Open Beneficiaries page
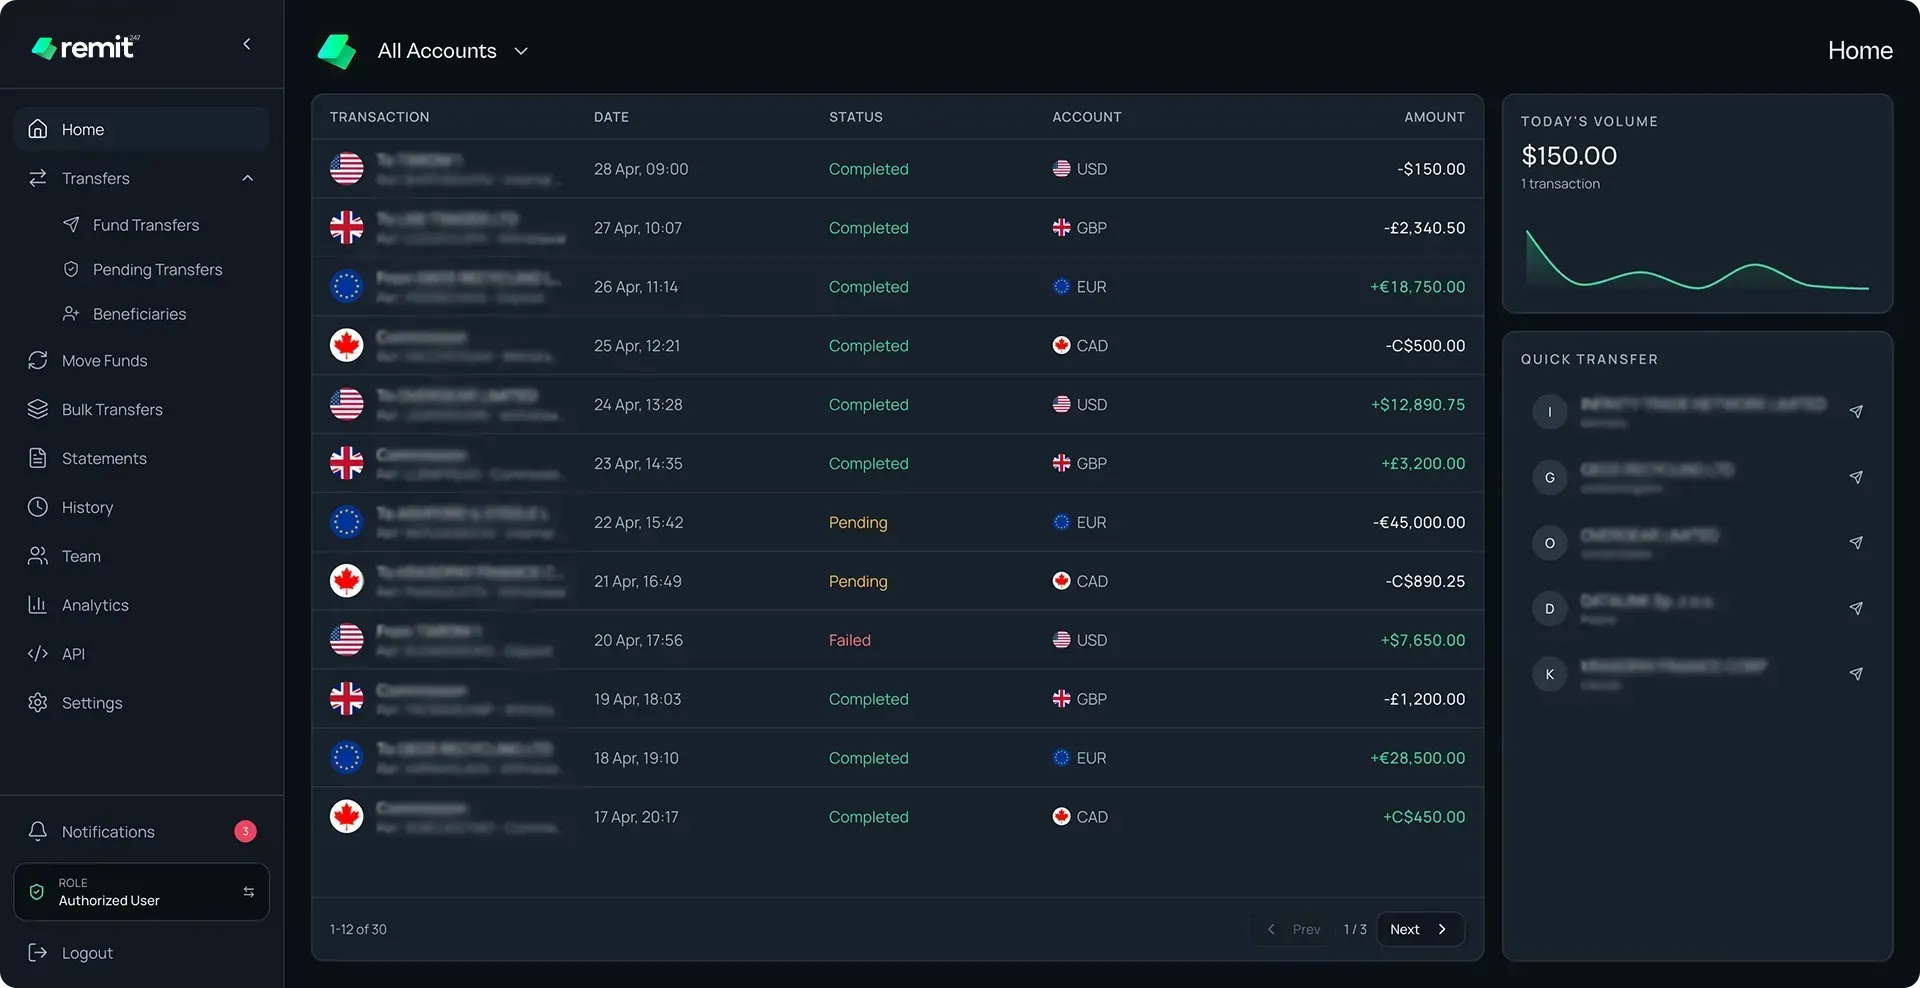The image size is (1920, 988). coord(139,314)
